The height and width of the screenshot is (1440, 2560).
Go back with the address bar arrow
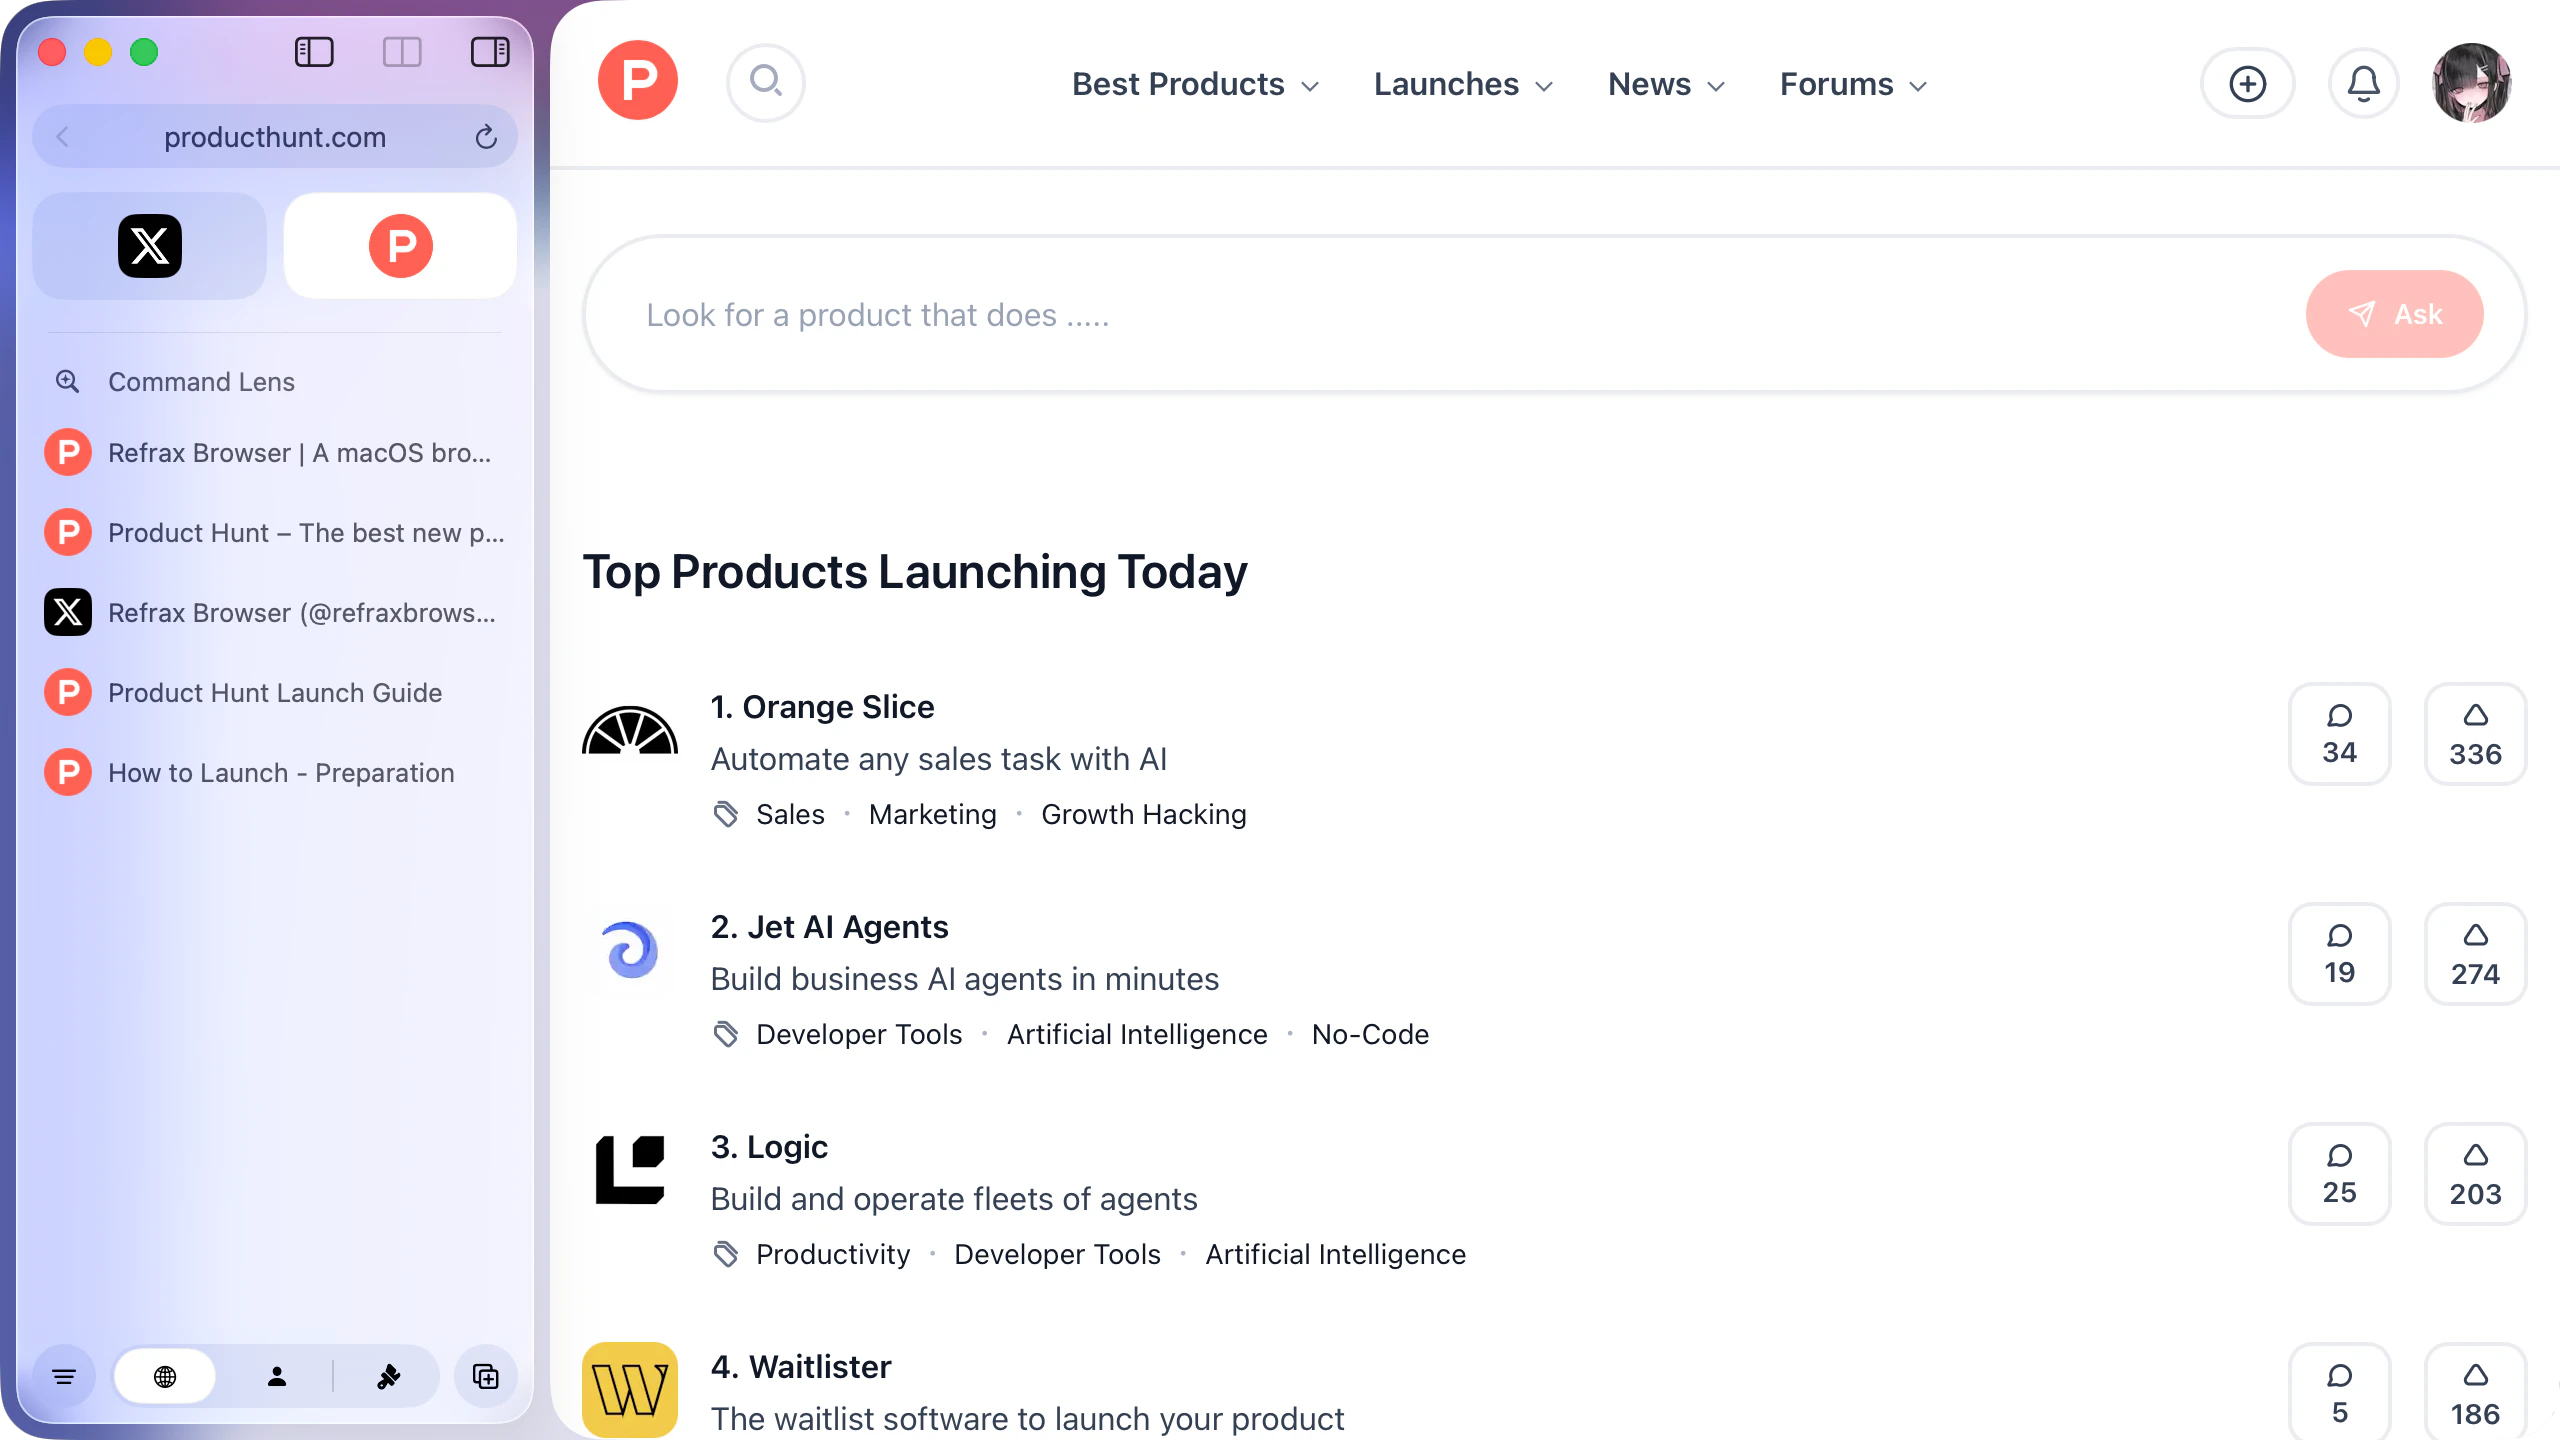coord(63,137)
